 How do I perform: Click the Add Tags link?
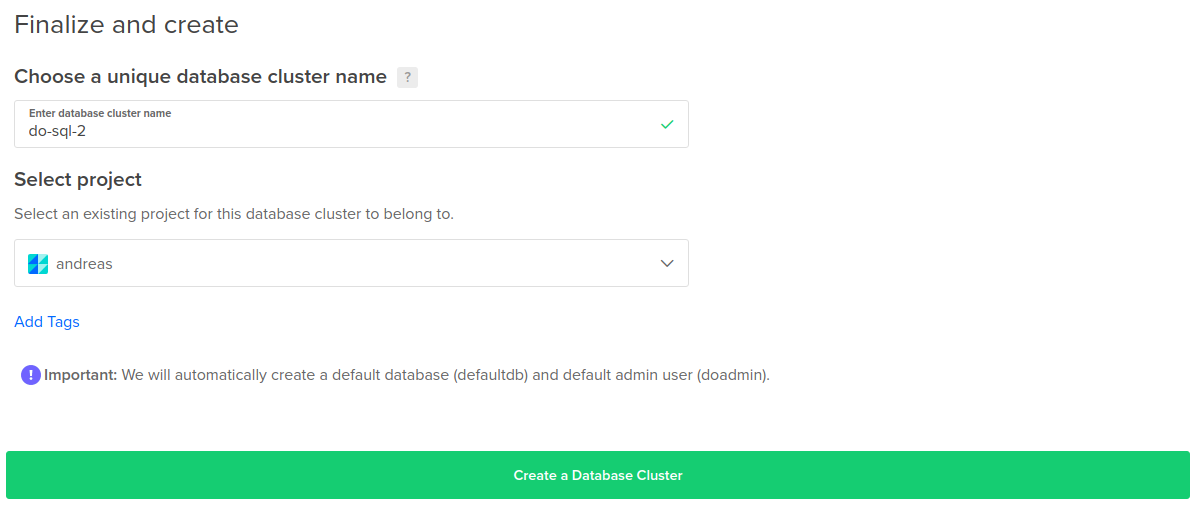click(47, 322)
